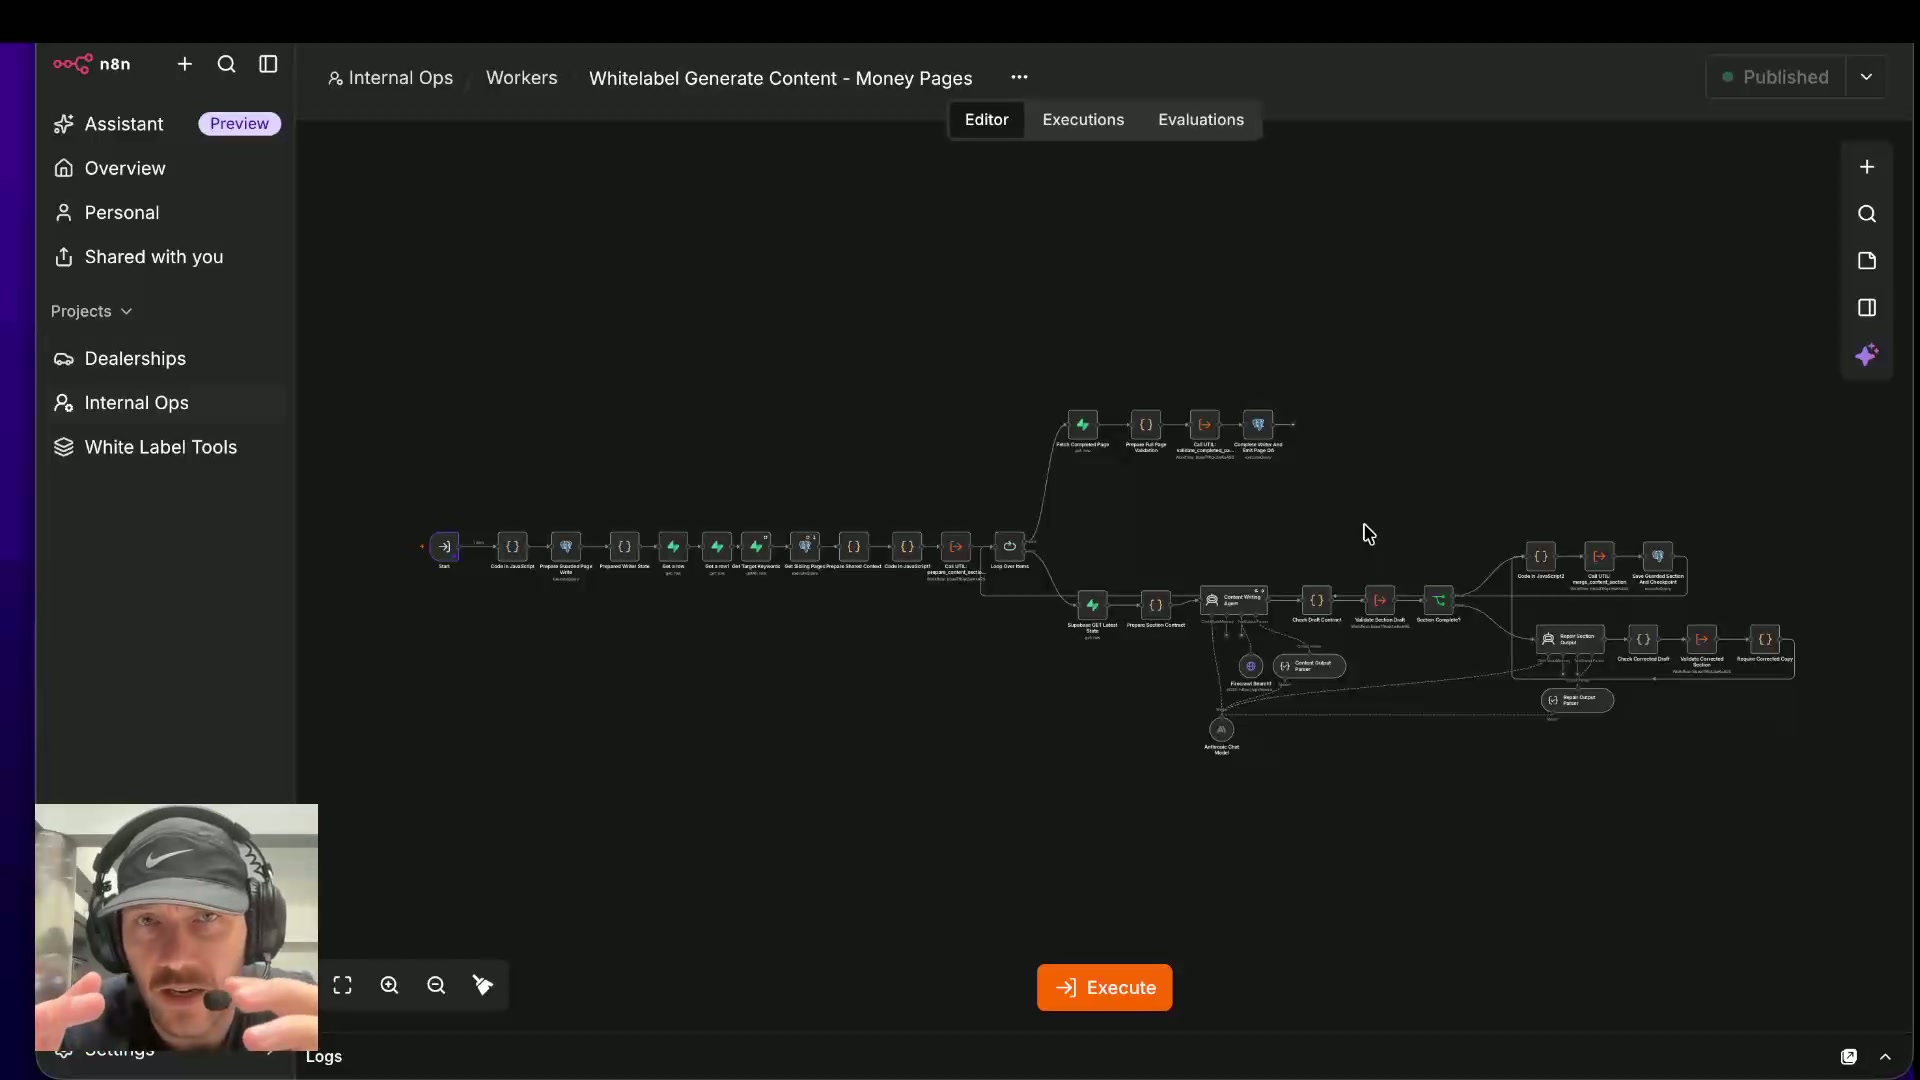Expand the logs panel chevron
Image resolution: width=1920 pixels, height=1080 pixels.
pos(1885,1057)
